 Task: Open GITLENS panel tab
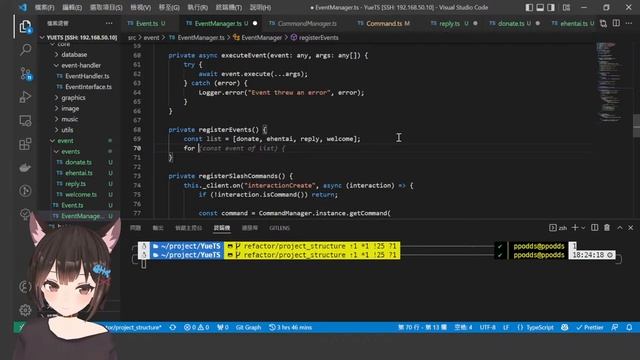coord(280,228)
